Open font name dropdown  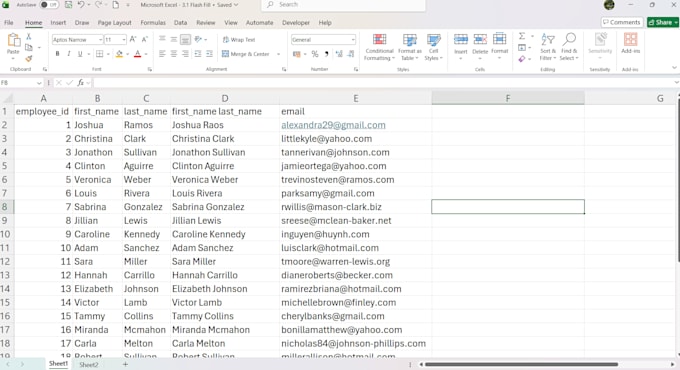[100, 39]
